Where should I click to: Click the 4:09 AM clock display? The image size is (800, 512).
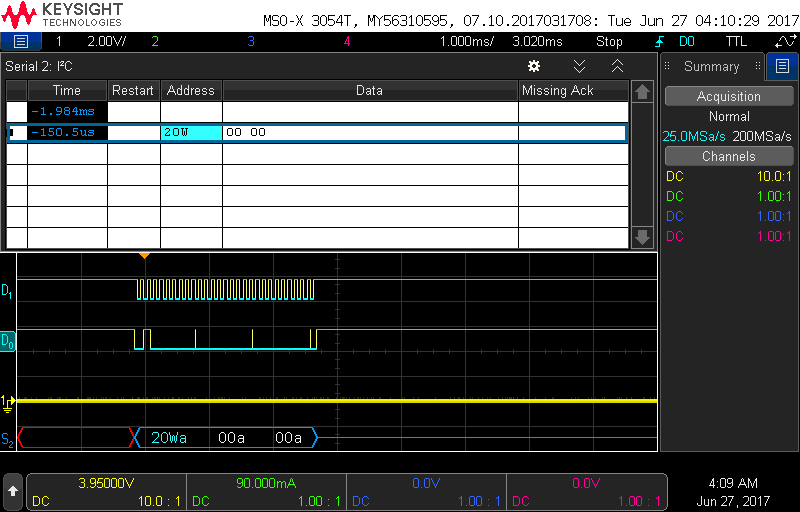(733, 483)
